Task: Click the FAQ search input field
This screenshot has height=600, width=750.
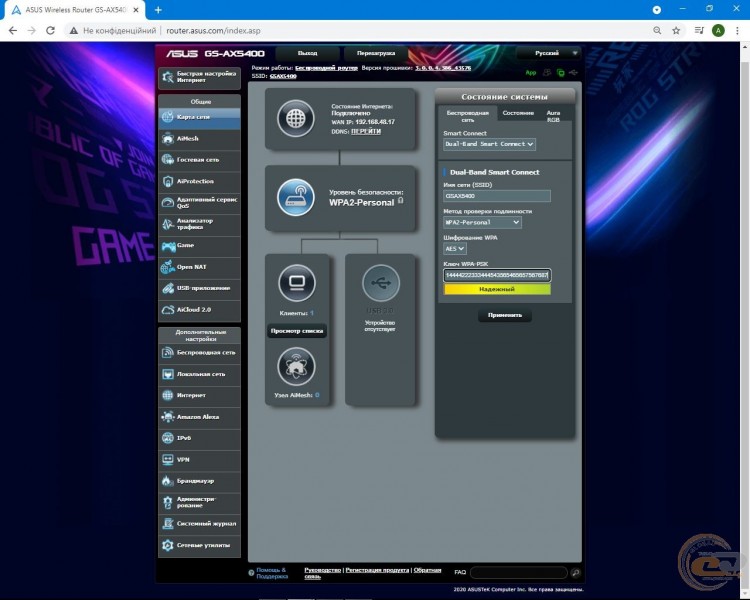Action: [518, 573]
